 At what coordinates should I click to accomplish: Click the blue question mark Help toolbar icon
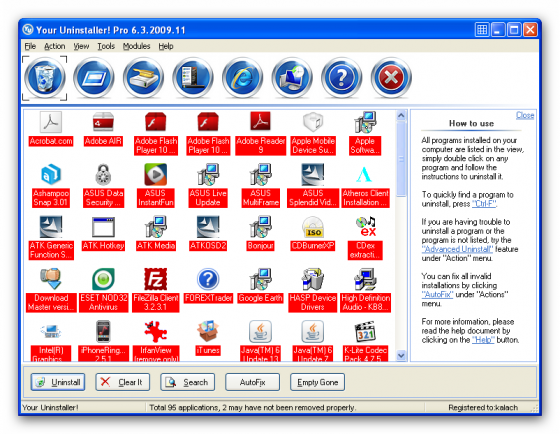pos(341,78)
